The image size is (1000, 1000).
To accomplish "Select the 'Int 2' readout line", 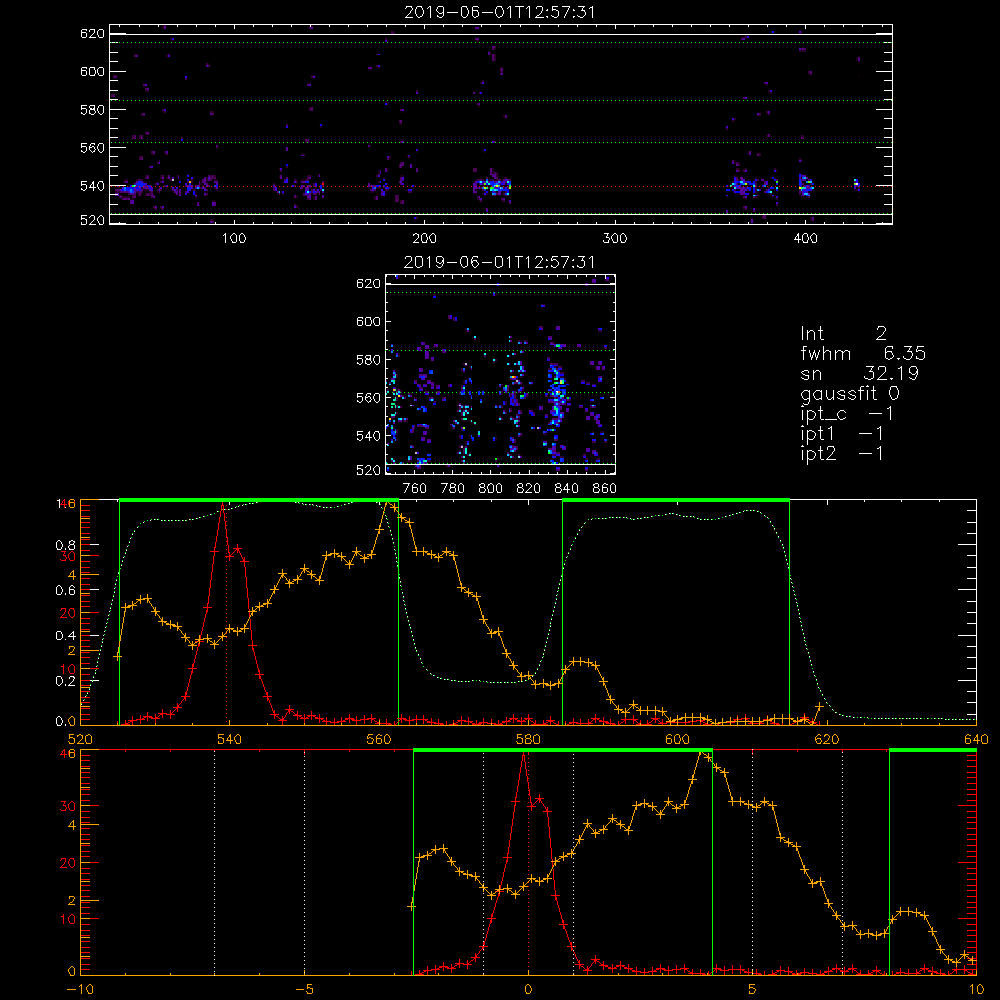I will click(844, 334).
